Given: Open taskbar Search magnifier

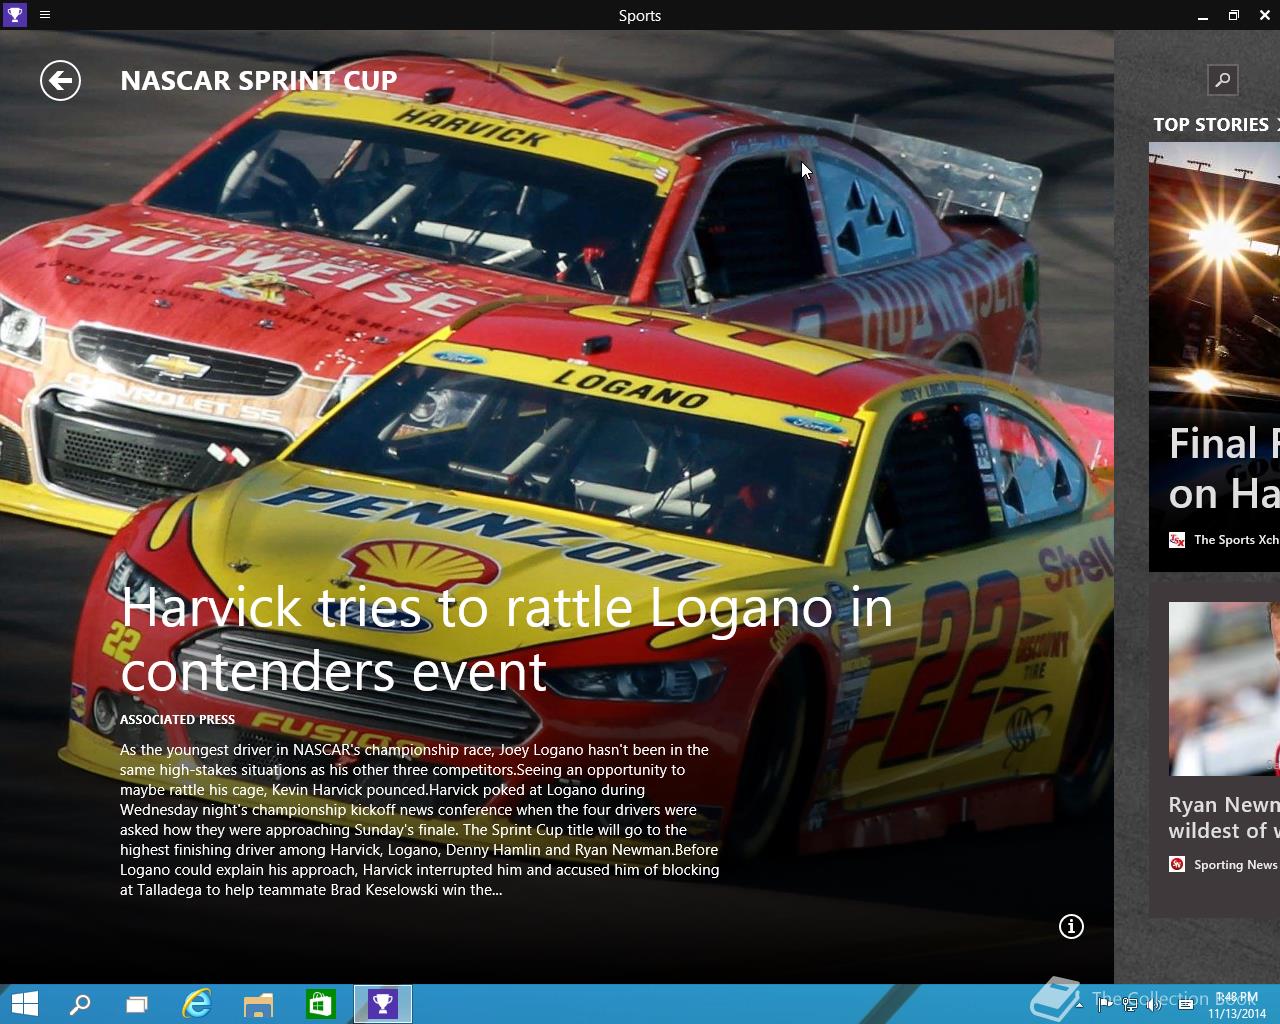Looking at the screenshot, I should tap(80, 1004).
